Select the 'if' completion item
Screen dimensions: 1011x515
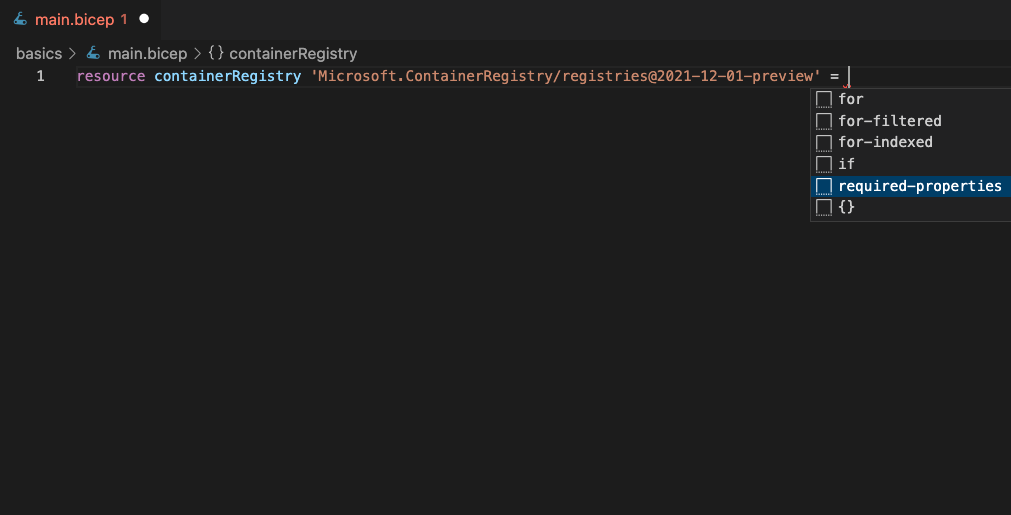[910, 164]
